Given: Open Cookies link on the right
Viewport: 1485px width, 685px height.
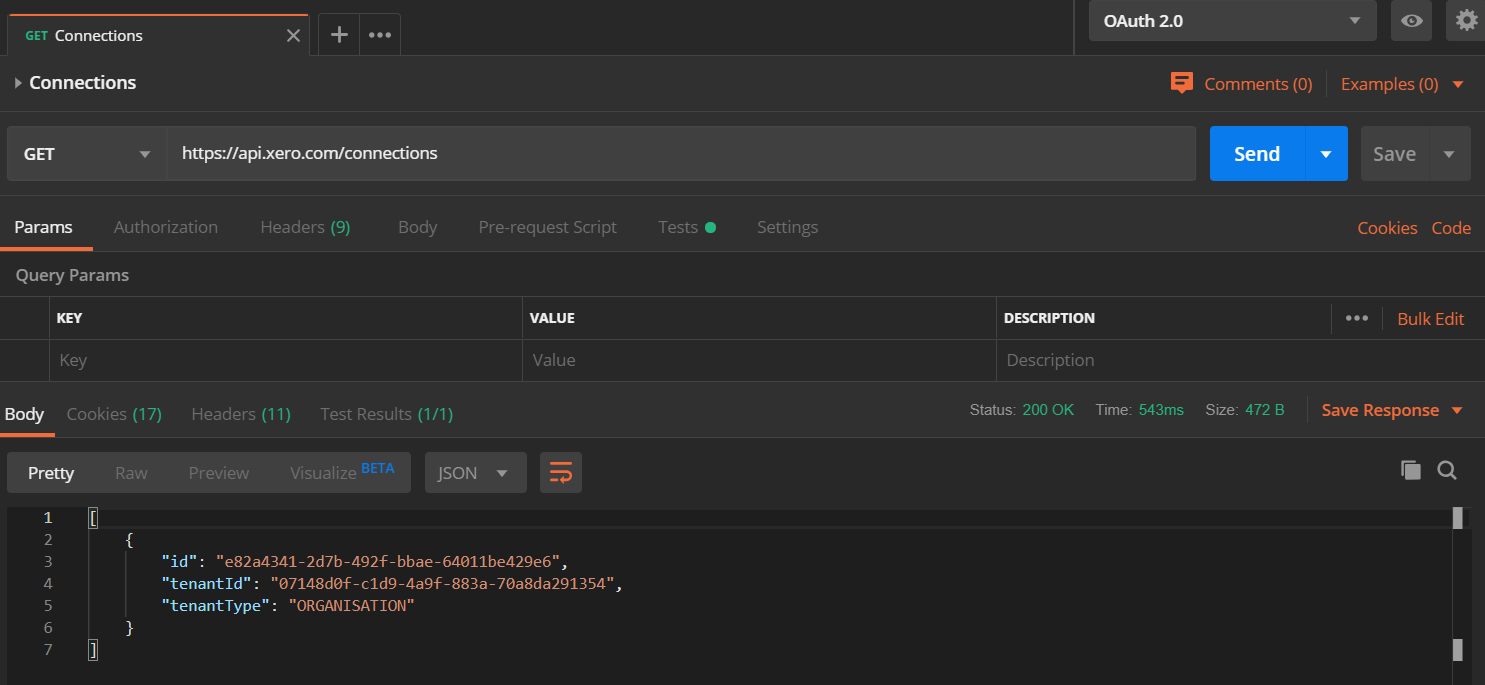Looking at the screenshot, I should click(1387, 228).
